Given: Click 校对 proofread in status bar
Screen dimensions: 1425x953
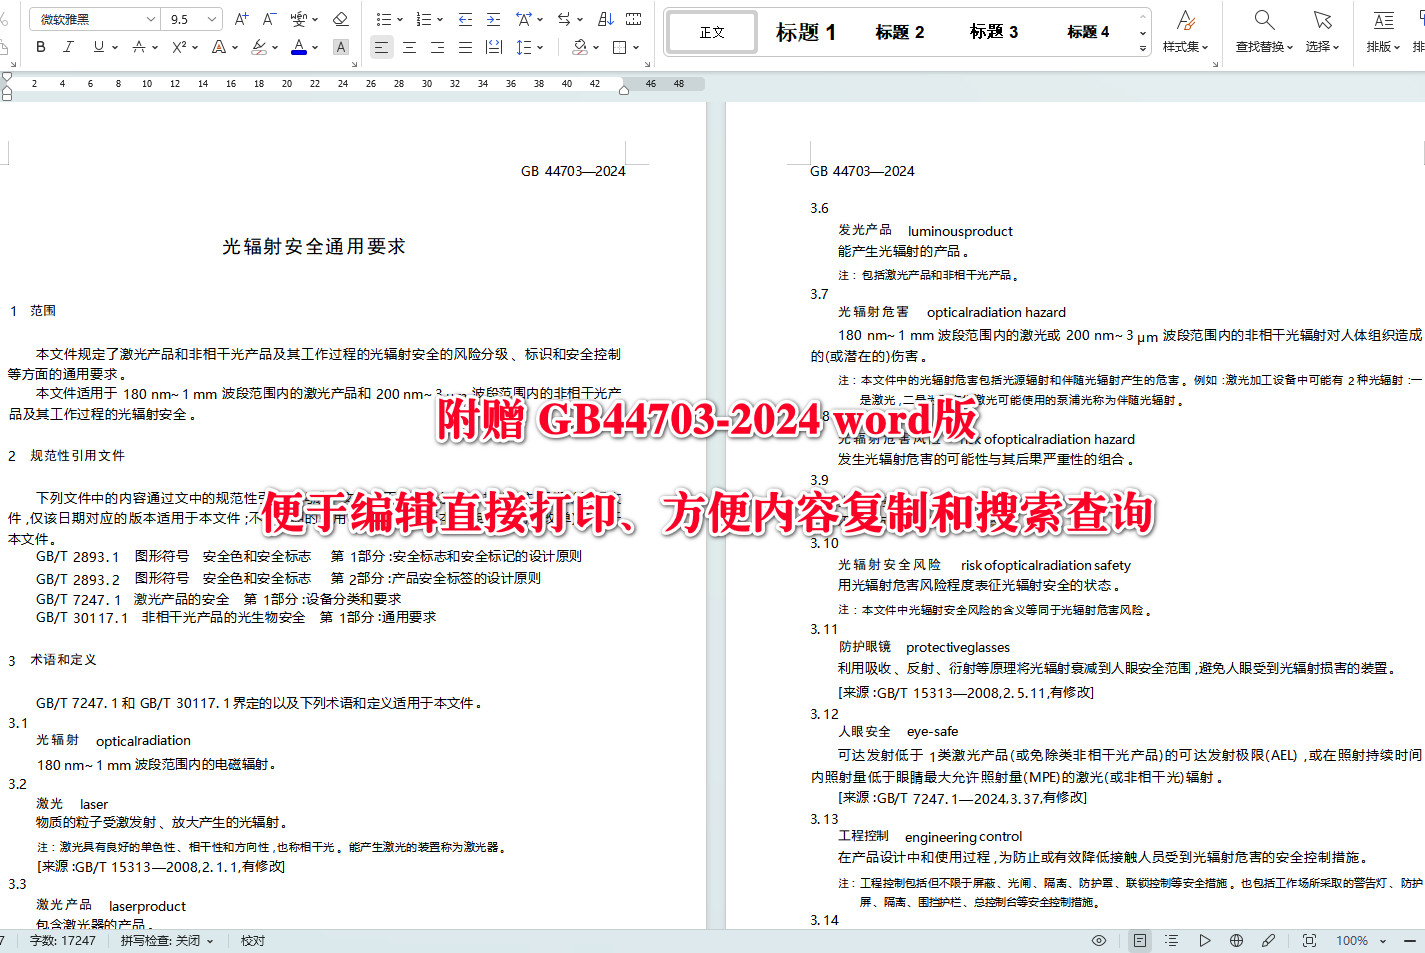Looking at the screenshot, I should tap(253, 941).
